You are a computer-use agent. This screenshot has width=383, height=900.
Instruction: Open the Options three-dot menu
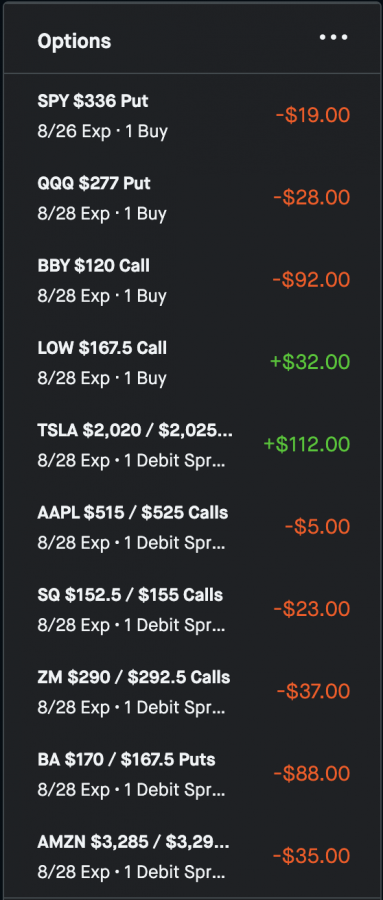point(334,37)
